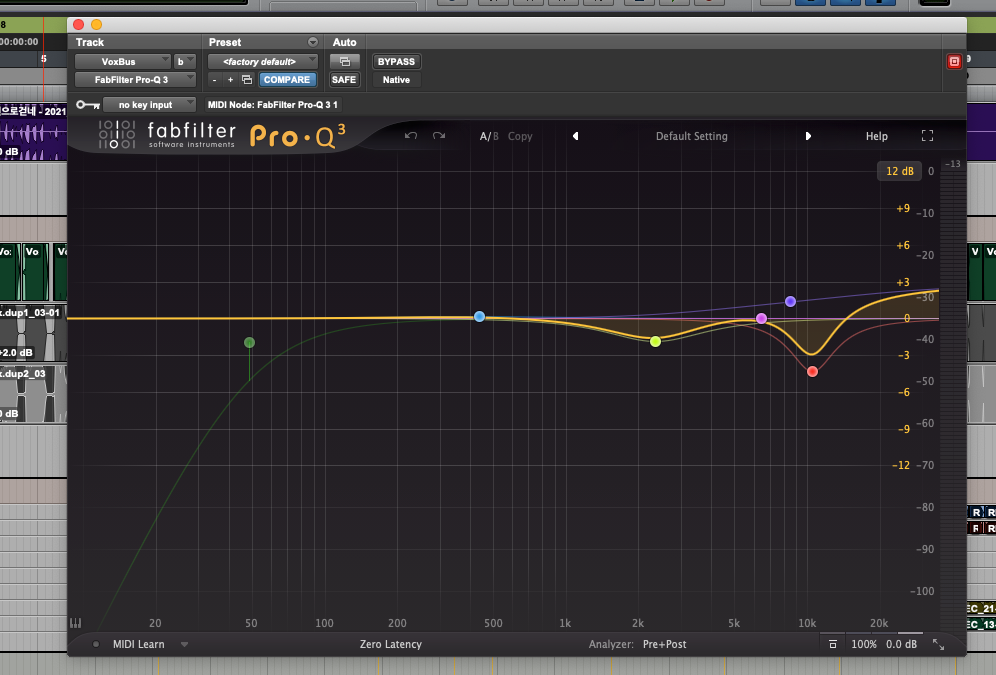996x675 pixels.
Task: Click the 00:00:00 timecode display
Action: click(x=19, y=42)
